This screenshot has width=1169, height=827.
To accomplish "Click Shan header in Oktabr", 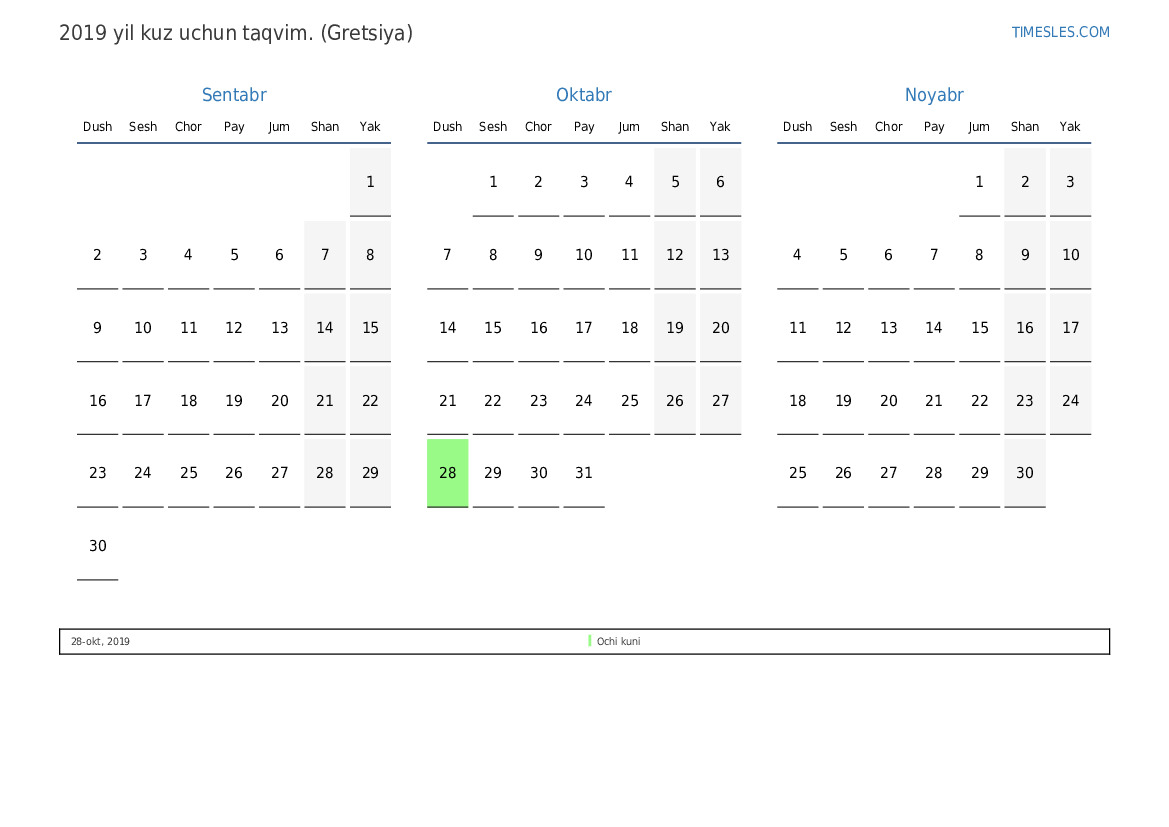I will 675,127.
